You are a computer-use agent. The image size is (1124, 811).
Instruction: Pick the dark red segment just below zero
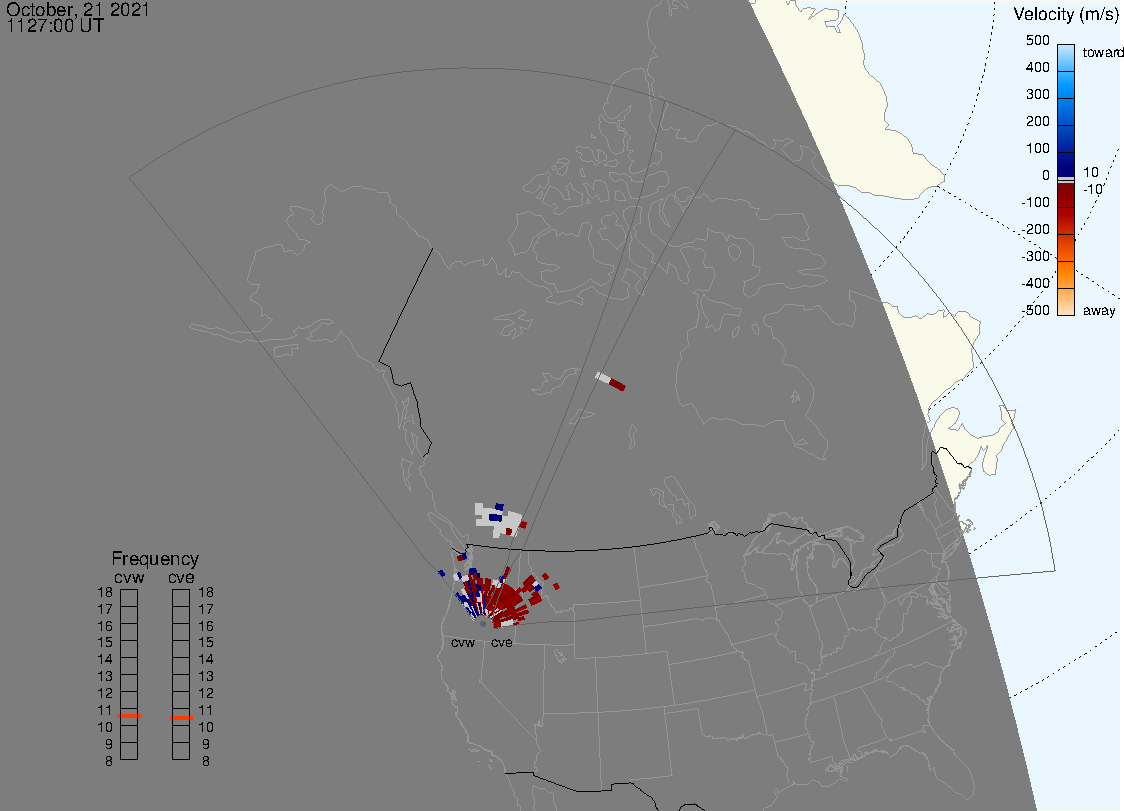(x=1066, y=195)
